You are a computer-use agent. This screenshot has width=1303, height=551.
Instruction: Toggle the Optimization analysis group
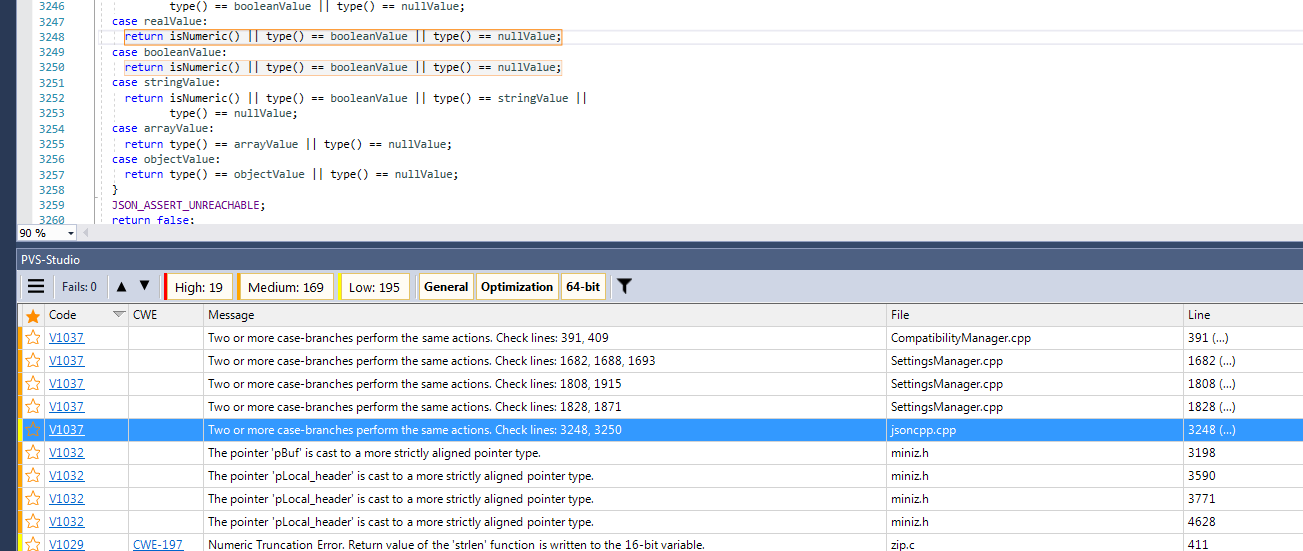pos(517,287)
